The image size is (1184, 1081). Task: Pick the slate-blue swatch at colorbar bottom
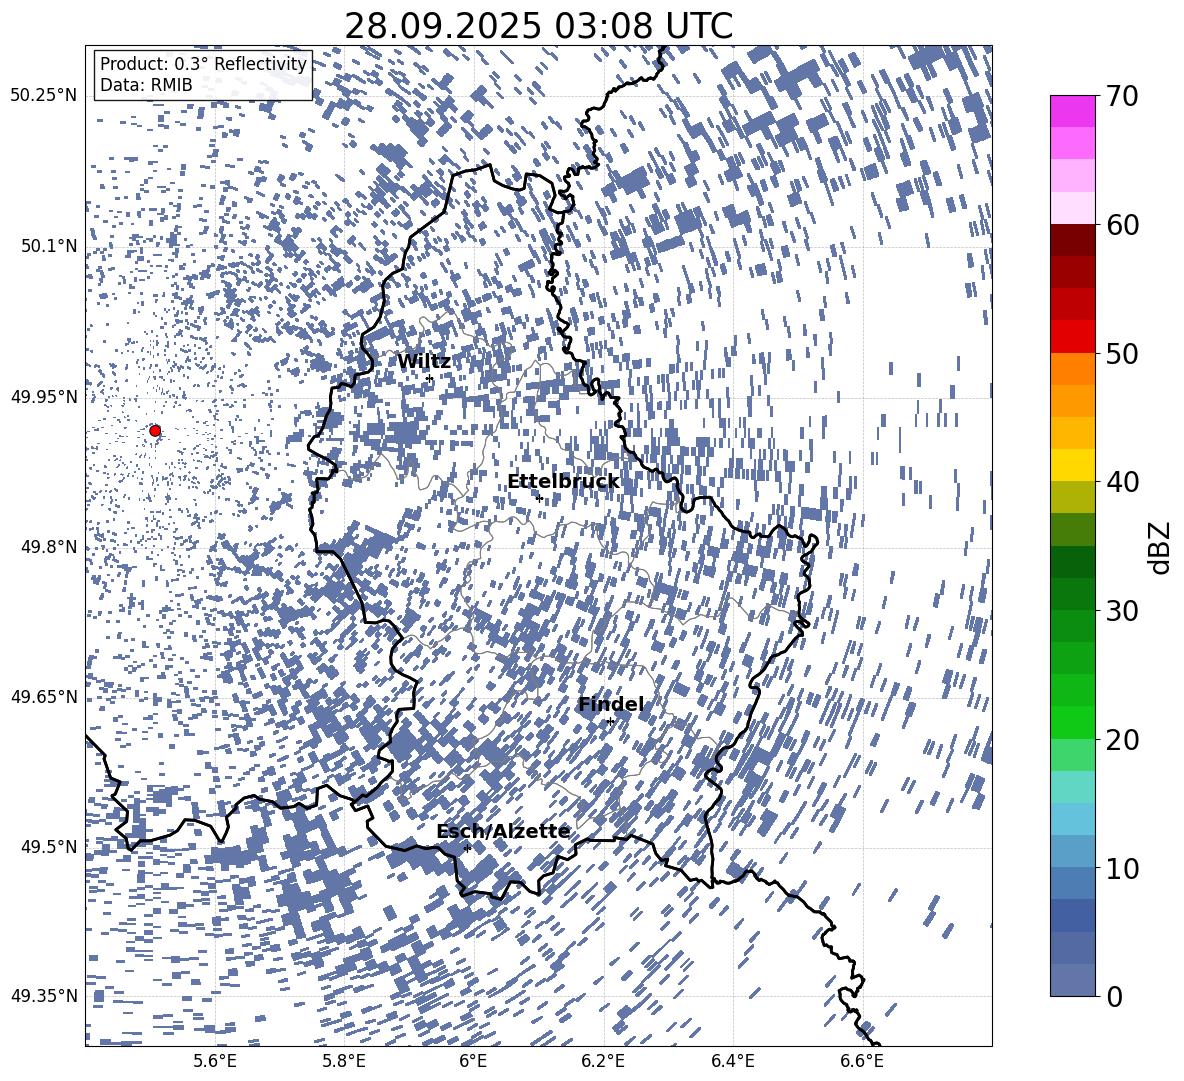[x=1072, y=980]
